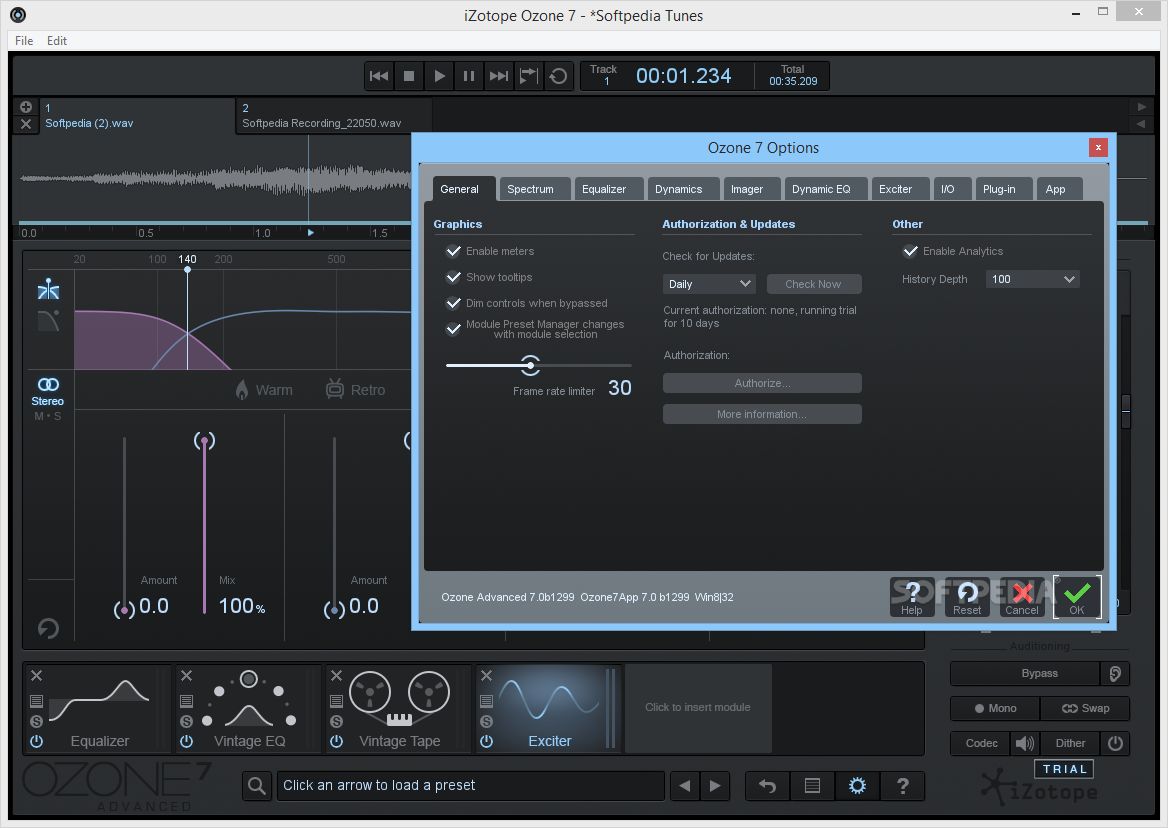Image resolution: width=1168 pixels, height=828 pixels.
Task: Skip to previous track in transport
Action: point(378,76)
